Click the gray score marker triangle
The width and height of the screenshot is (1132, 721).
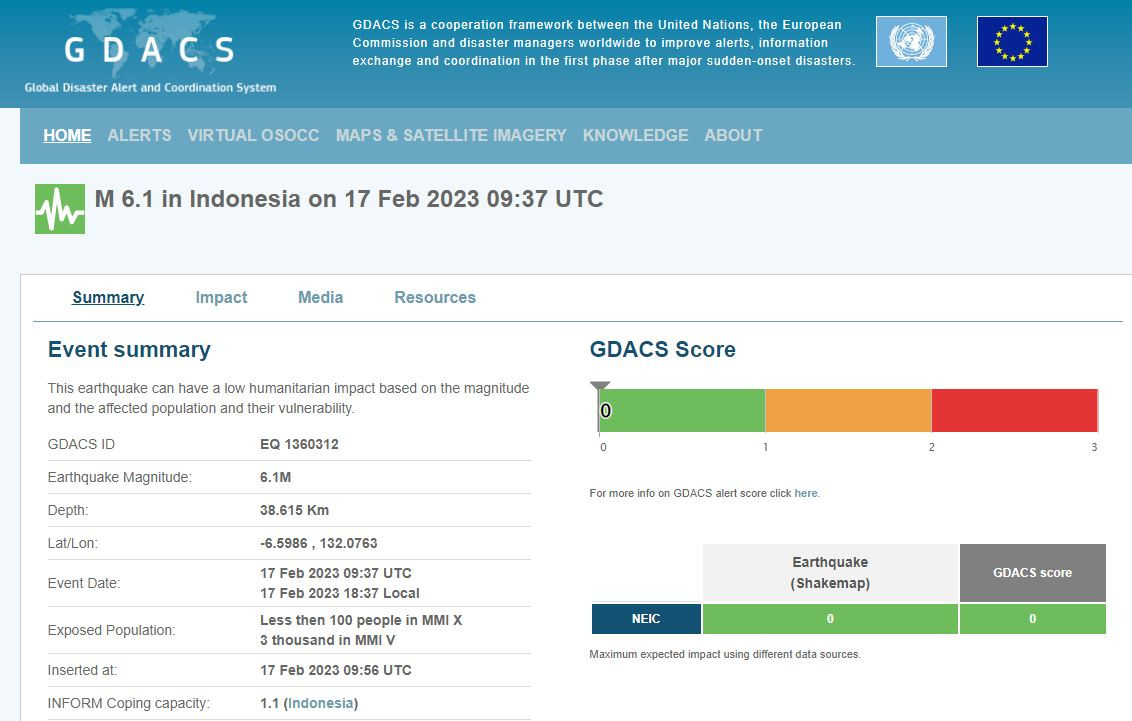(599, 386)
